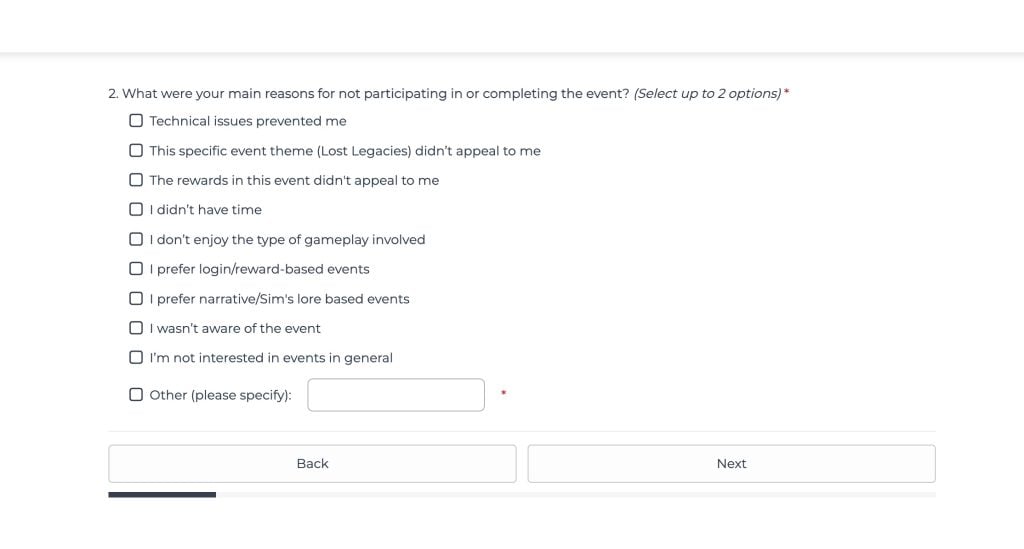Click "I wasn't aware of the event" label text
Image resolution: width=1024 pixels, height=549 pixels.
(235, 328)
